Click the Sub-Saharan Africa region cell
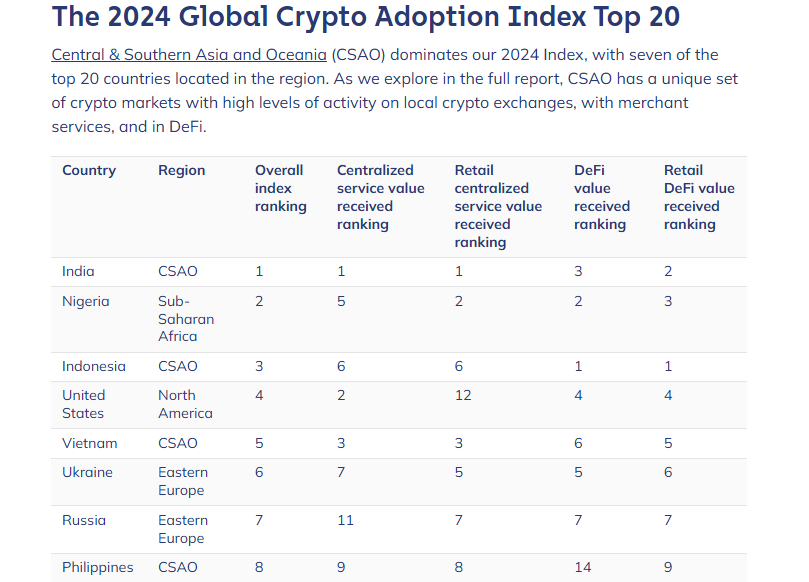This screenshot has width=809, height=582. (x=186, y=319)
